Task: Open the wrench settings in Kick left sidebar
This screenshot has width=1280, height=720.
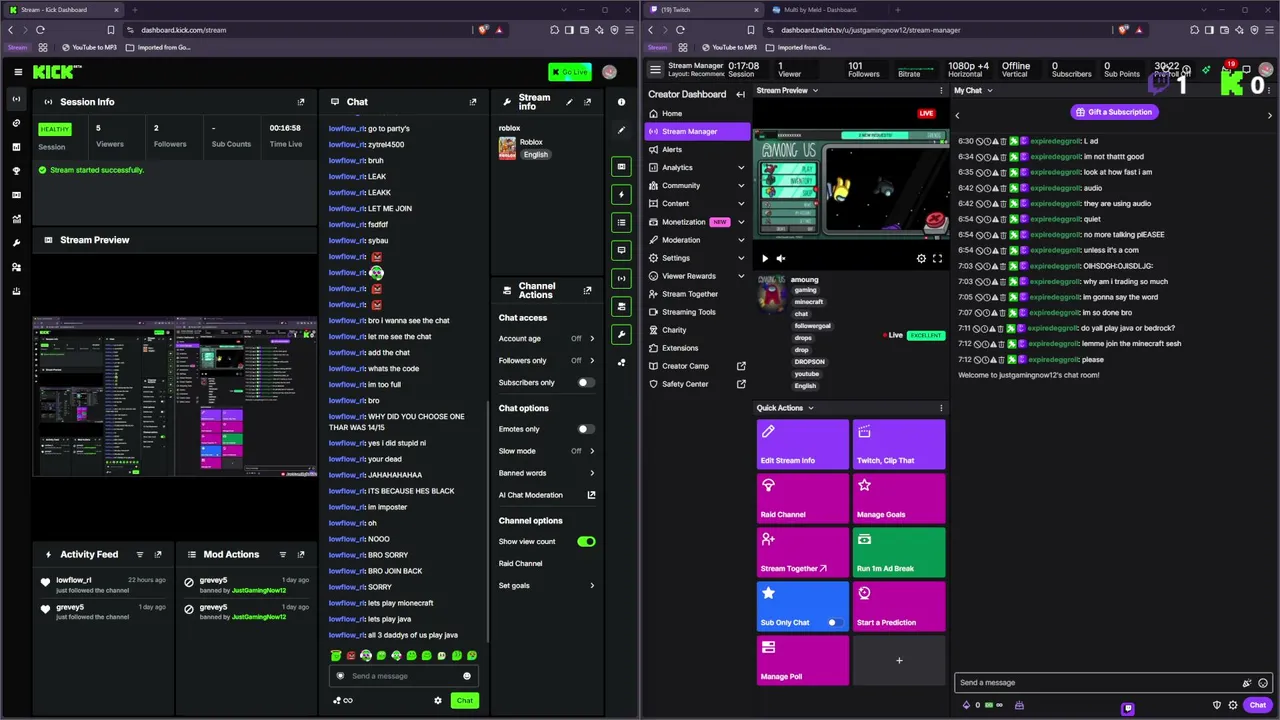Action: [16, 243]
